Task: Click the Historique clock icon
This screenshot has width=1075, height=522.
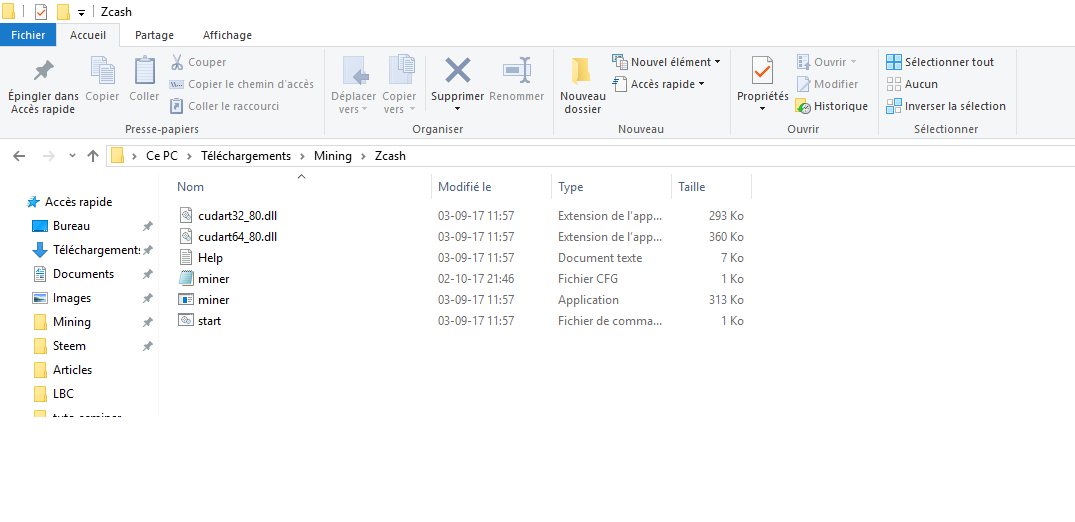Action: [803, 106]
